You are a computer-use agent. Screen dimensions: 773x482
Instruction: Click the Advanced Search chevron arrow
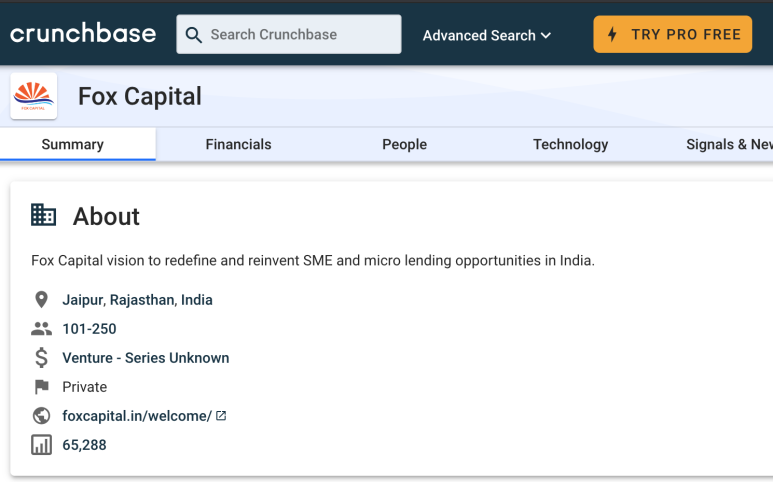546,35
